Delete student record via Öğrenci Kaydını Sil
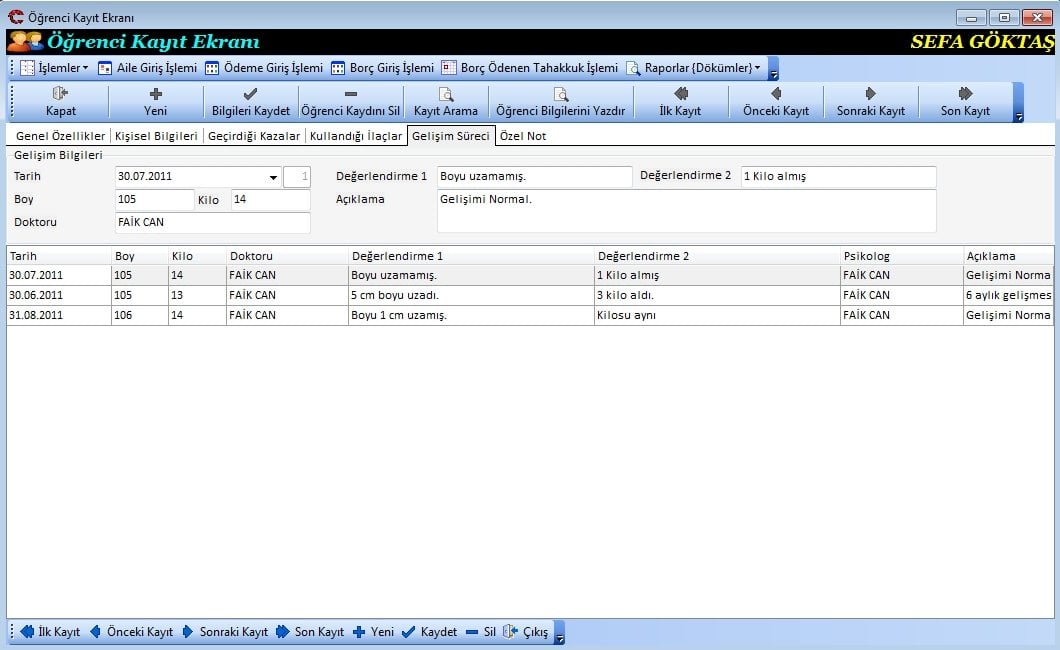Viewport: 1060px width, 650px height. coord(350,94)
